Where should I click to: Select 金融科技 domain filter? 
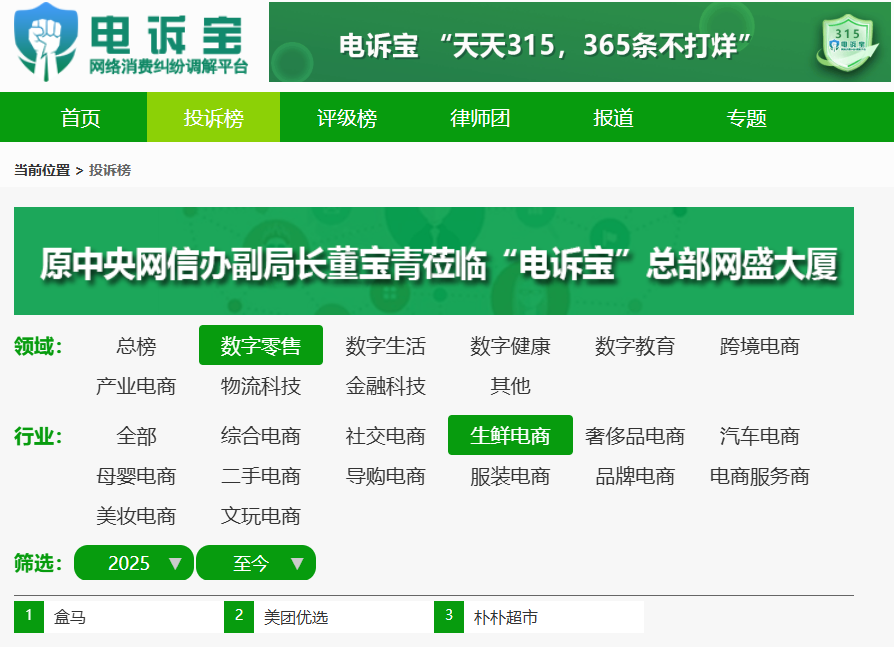pyautogui.click(x=385, y=386)
